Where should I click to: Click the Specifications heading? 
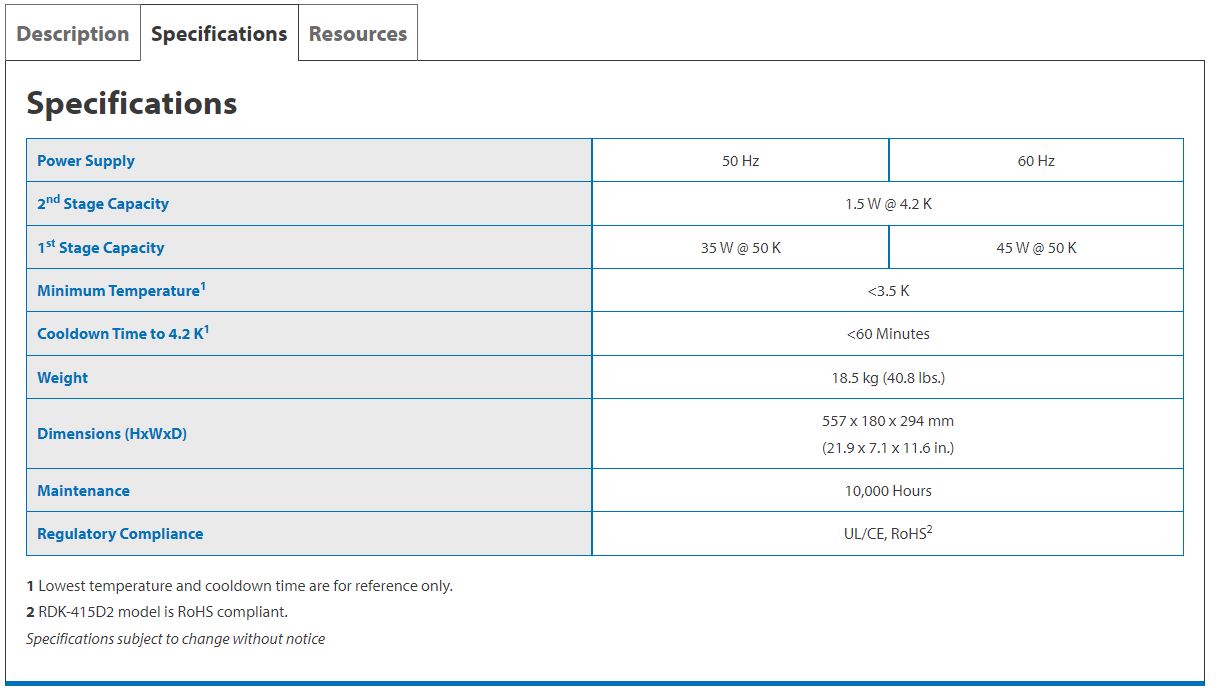(x=132, y=104)
